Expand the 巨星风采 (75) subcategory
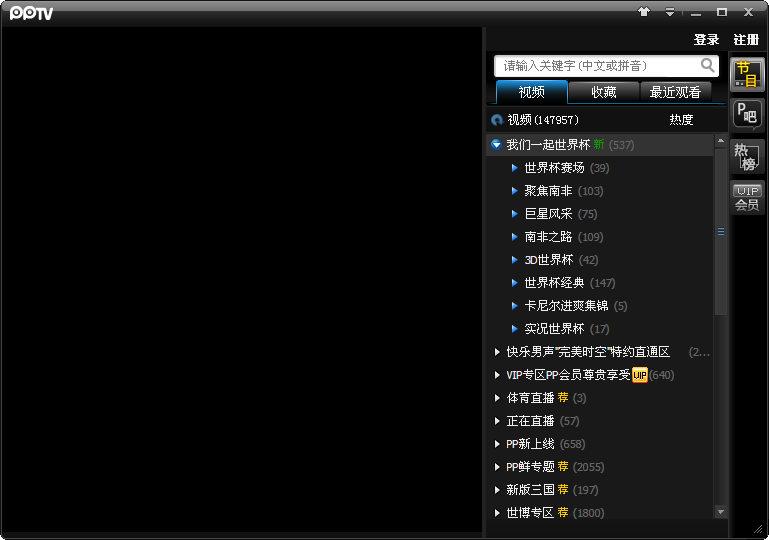The image size is (769, 540). [514, 214]
